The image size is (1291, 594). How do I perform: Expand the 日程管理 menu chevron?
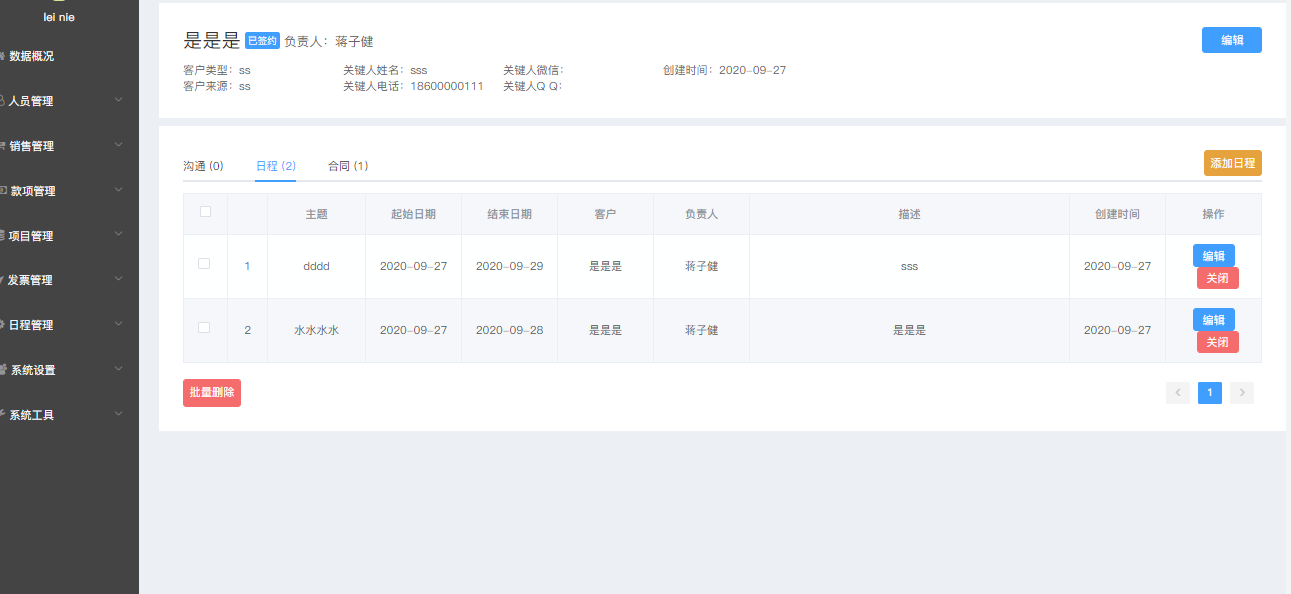(119, 324)
